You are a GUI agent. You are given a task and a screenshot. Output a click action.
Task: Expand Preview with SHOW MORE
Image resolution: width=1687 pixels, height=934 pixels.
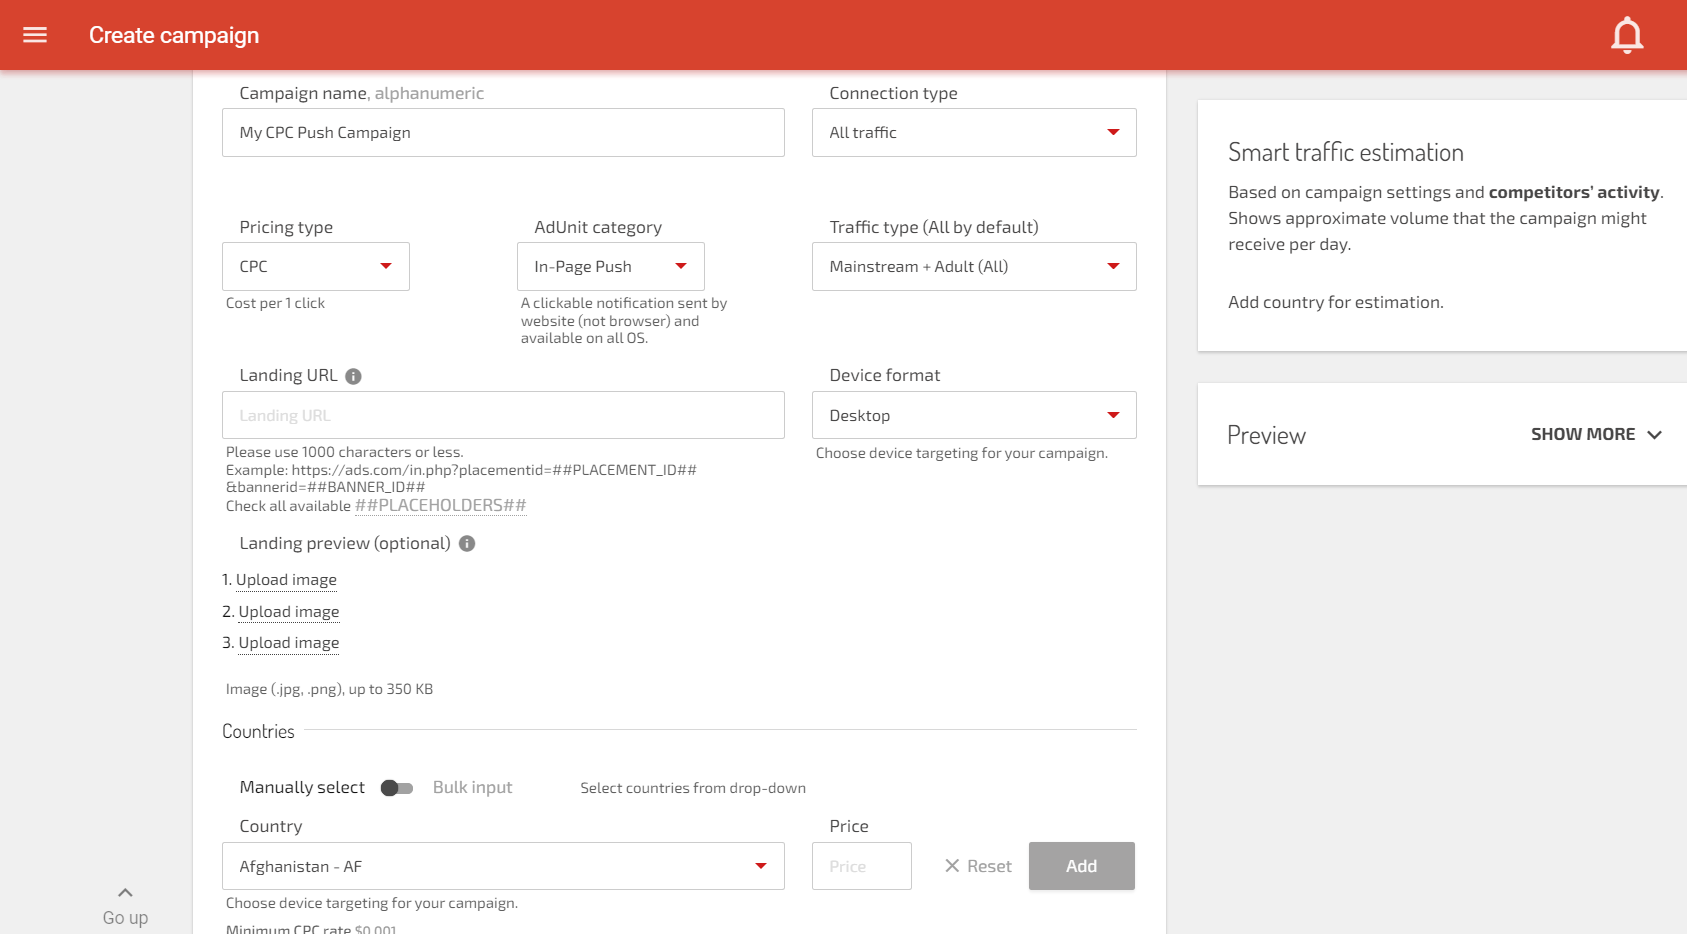[1595, 435]
